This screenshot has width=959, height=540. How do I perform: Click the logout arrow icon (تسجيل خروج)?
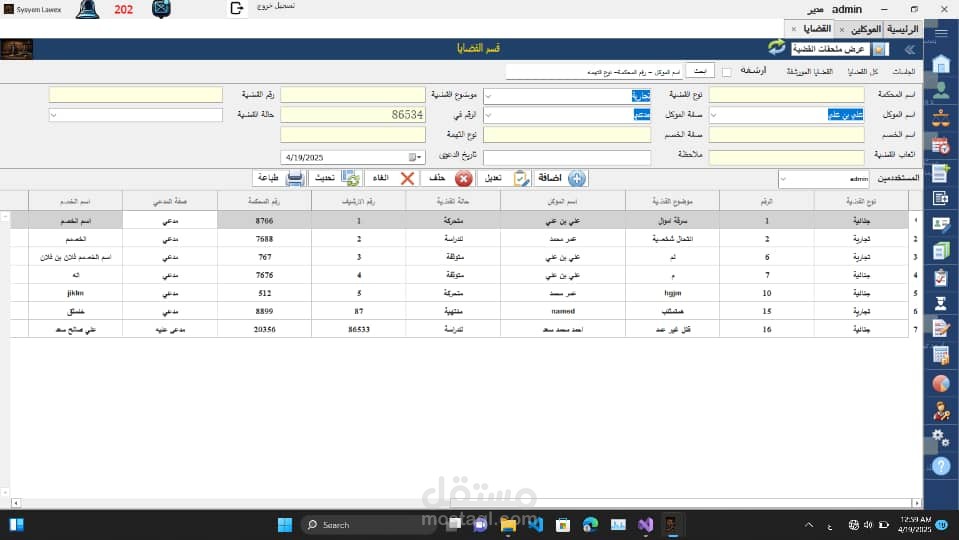click(x=237, y=9)
